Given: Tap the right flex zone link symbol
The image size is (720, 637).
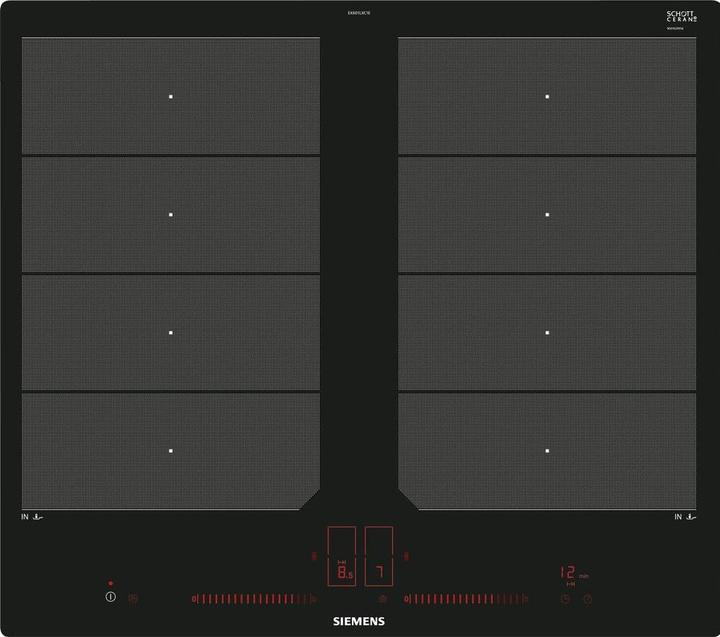Looking at the screenshot, I should click(x=406, y=556).
